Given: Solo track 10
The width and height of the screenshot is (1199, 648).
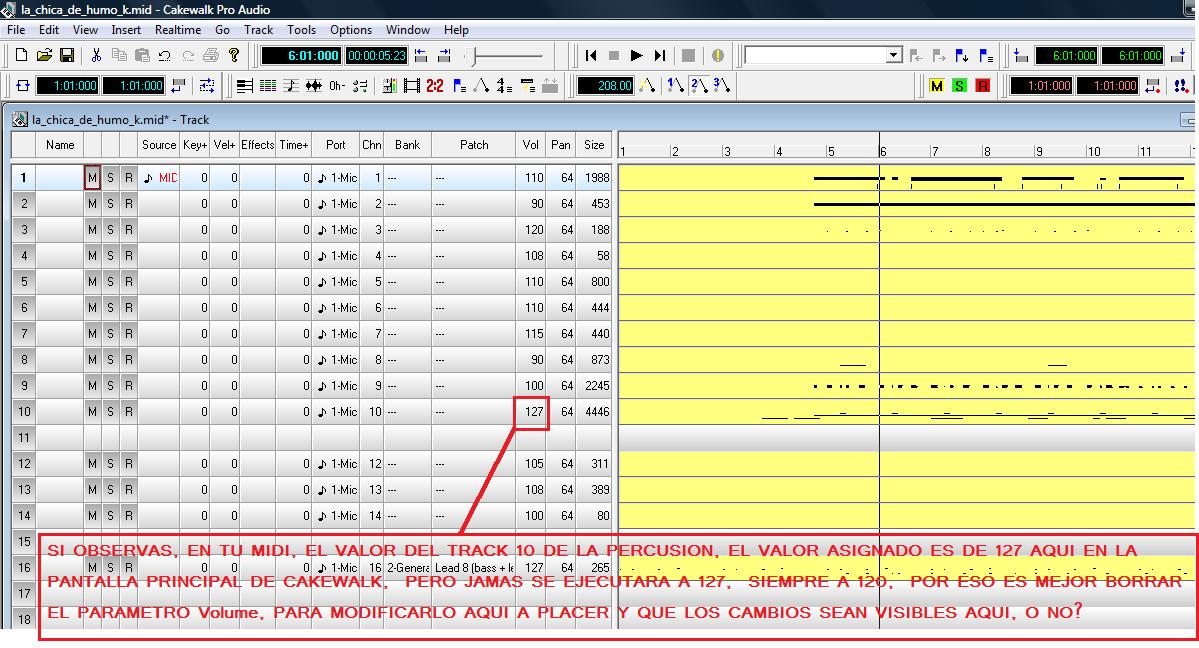Looking at the screenshot, I should click(x=110, y=412).
